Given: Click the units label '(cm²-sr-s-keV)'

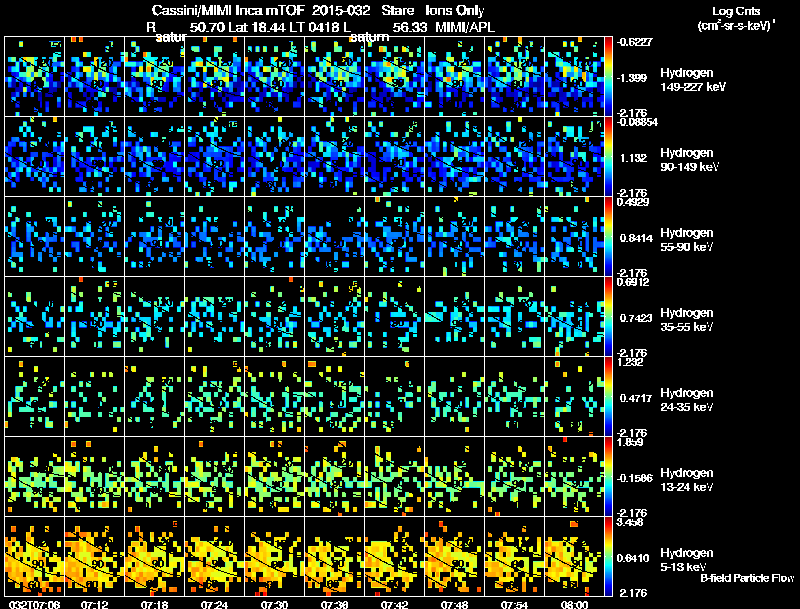Looking at the screenshot, I should tap(736, 26).
